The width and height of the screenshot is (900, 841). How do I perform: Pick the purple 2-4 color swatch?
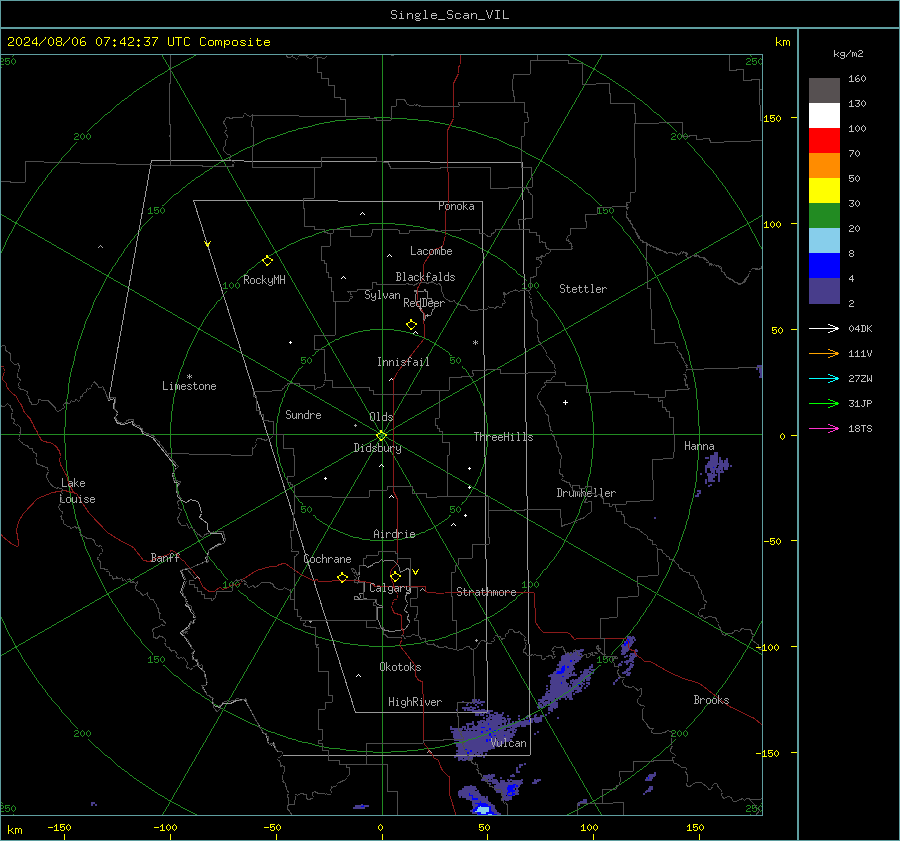coord(824,291)
